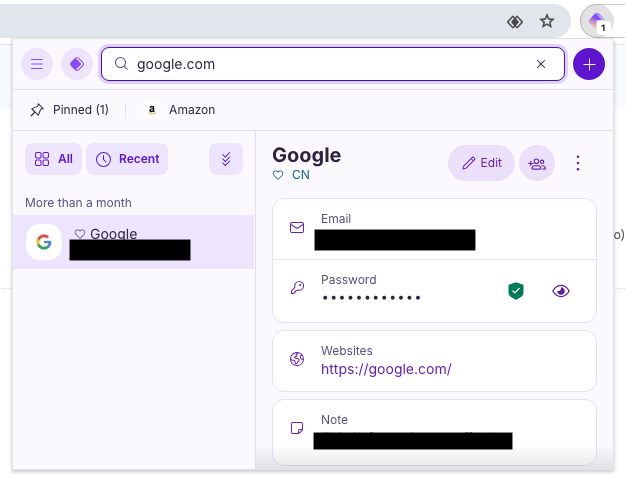Click the pin icon next to Pinned
Screen dimensions: 625x491
(37, 110)
